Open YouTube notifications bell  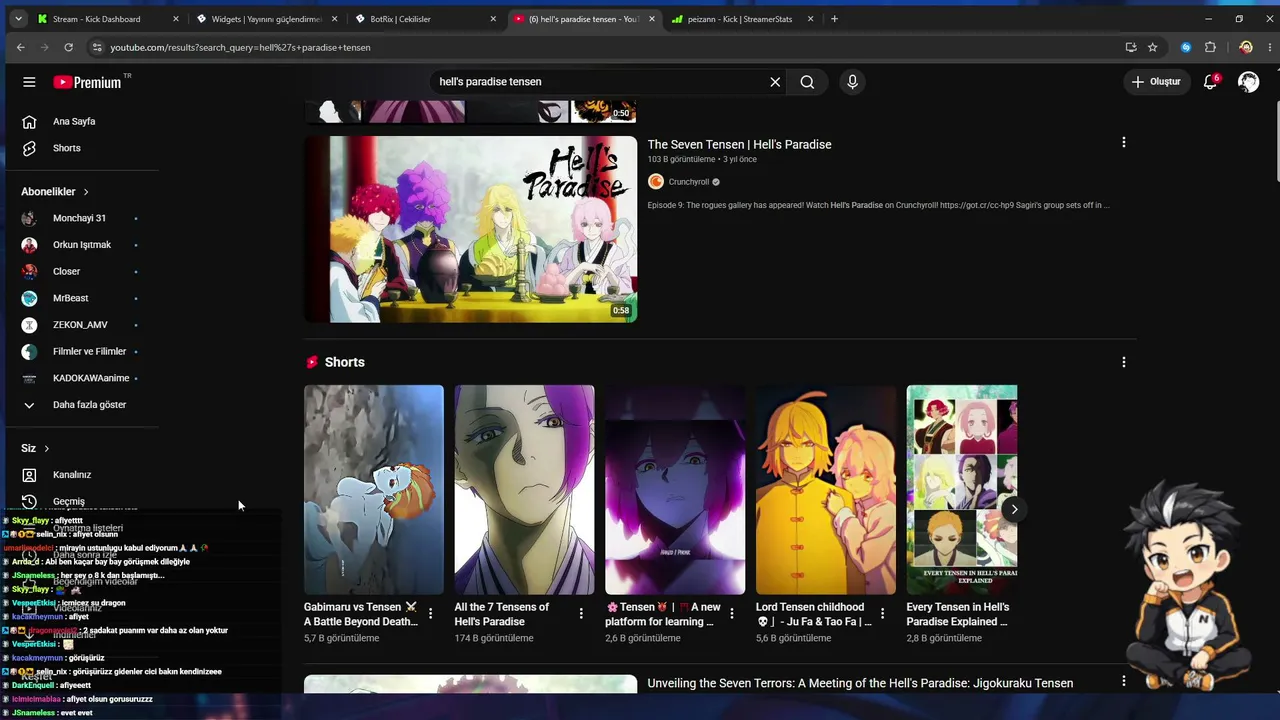pyautogui.click(x=1210, y=82)
